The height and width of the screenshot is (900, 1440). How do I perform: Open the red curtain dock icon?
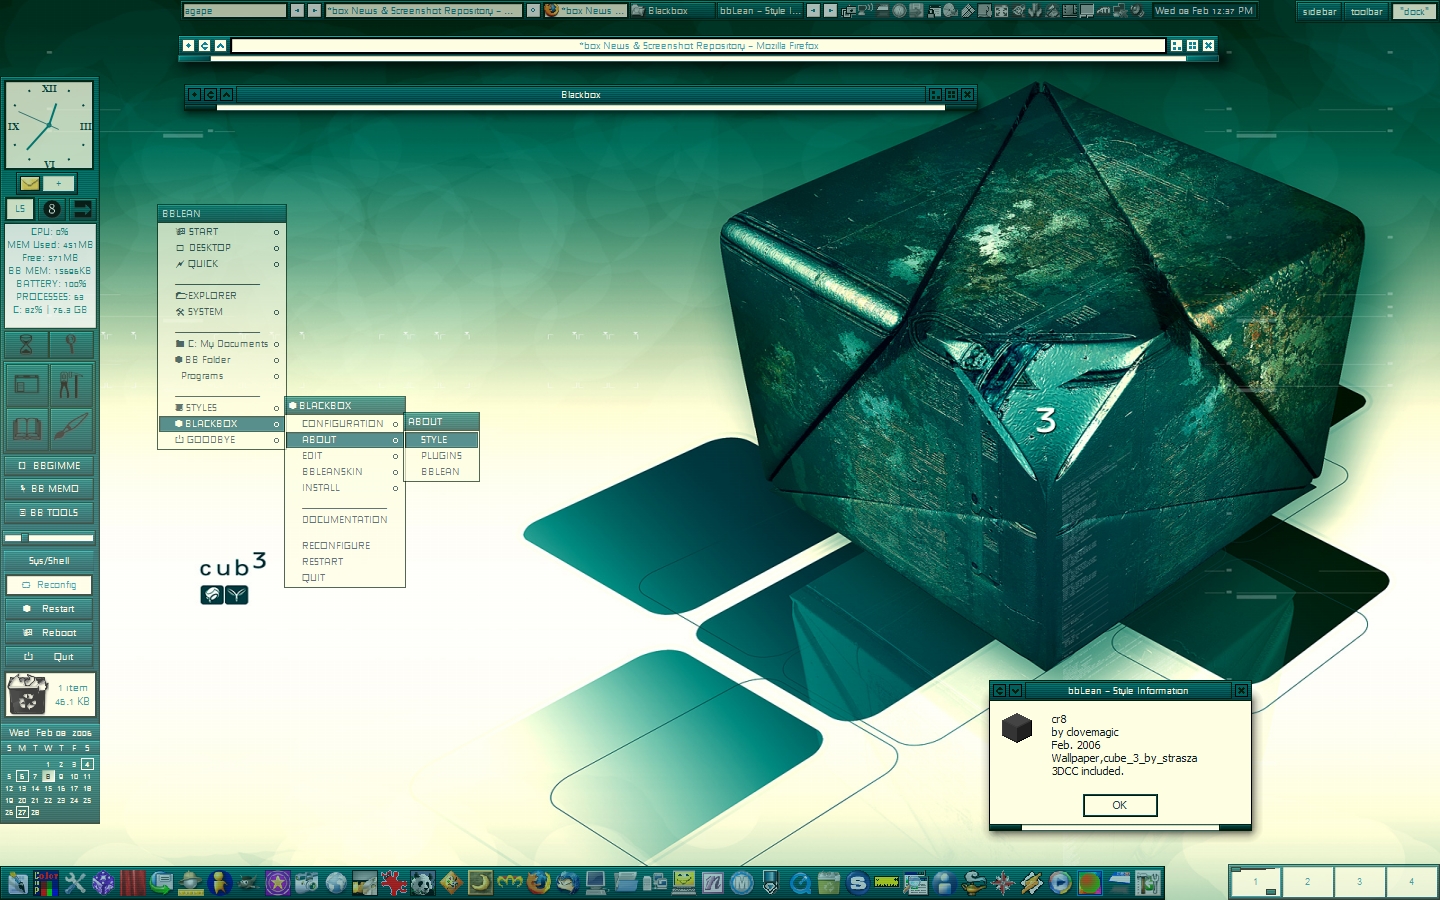pos(133,883)
